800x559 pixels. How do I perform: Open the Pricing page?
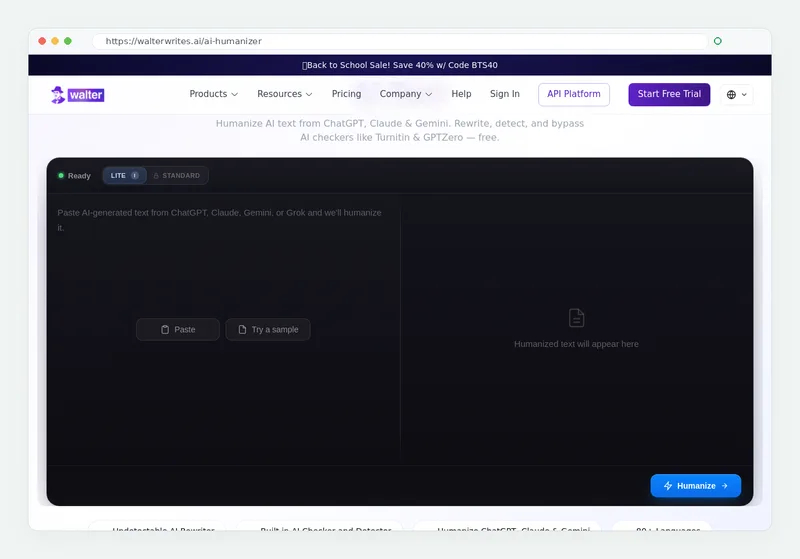pos(346,94)
